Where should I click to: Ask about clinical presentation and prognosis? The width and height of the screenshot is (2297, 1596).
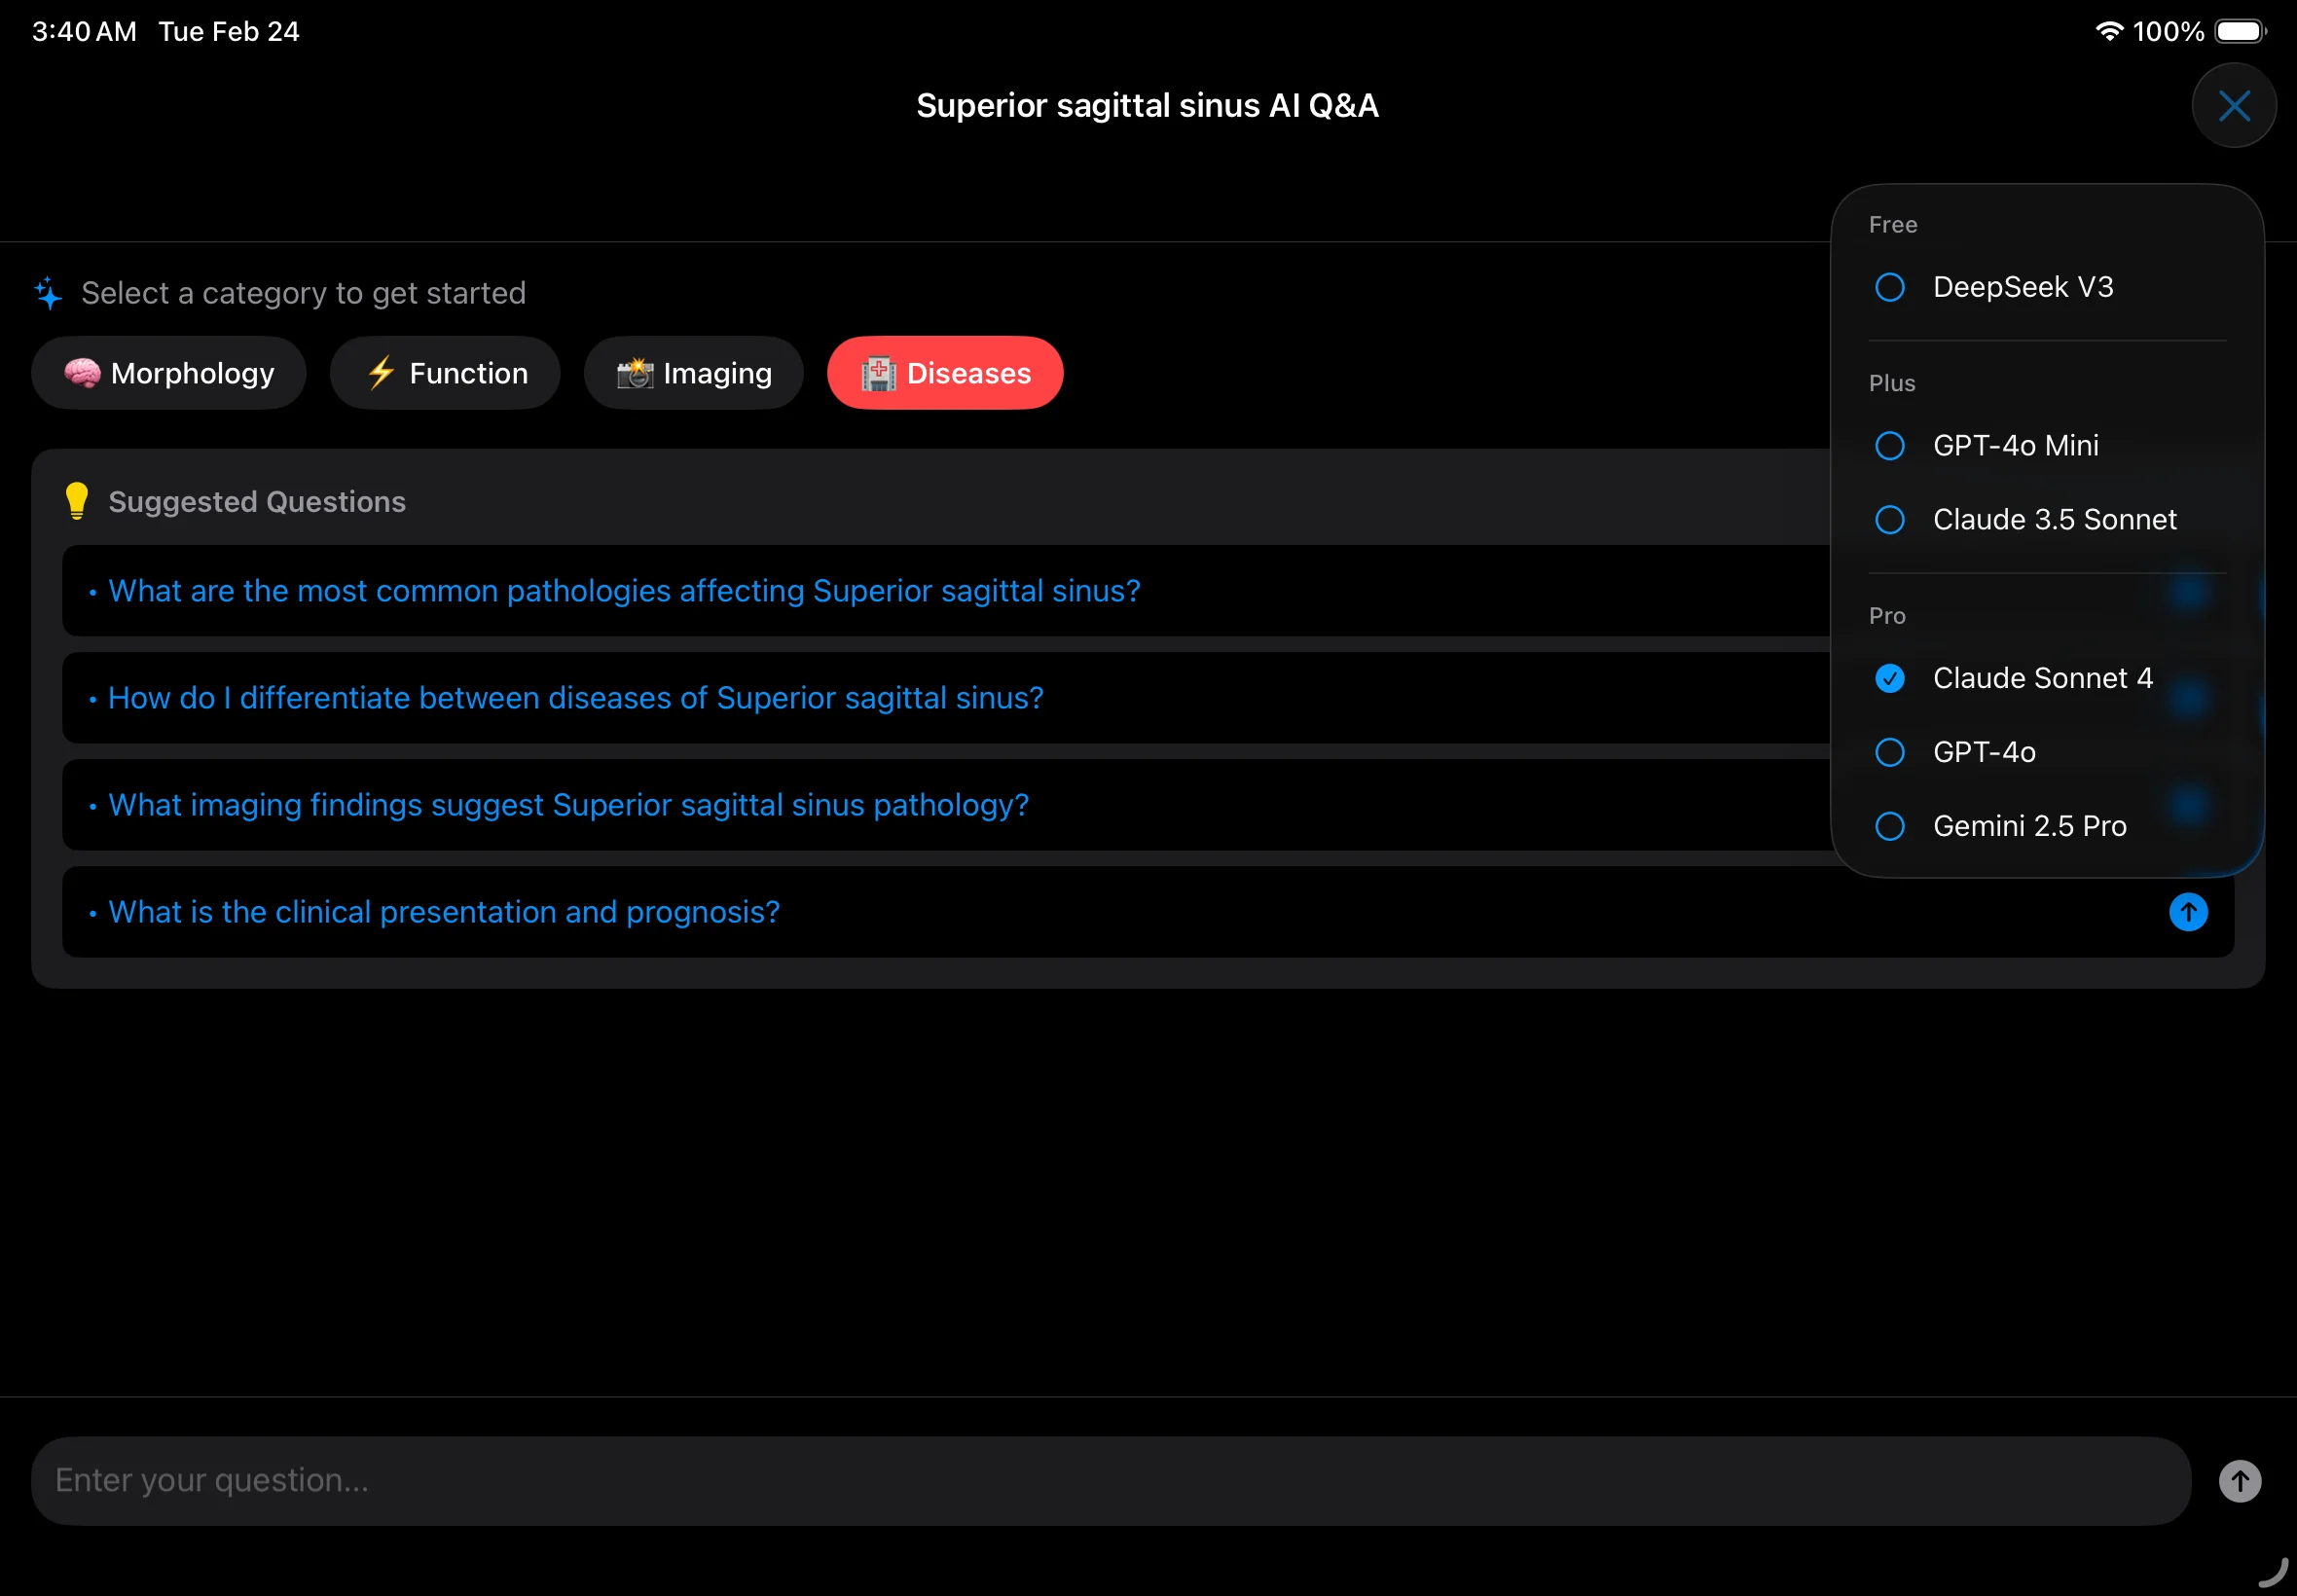444,912
